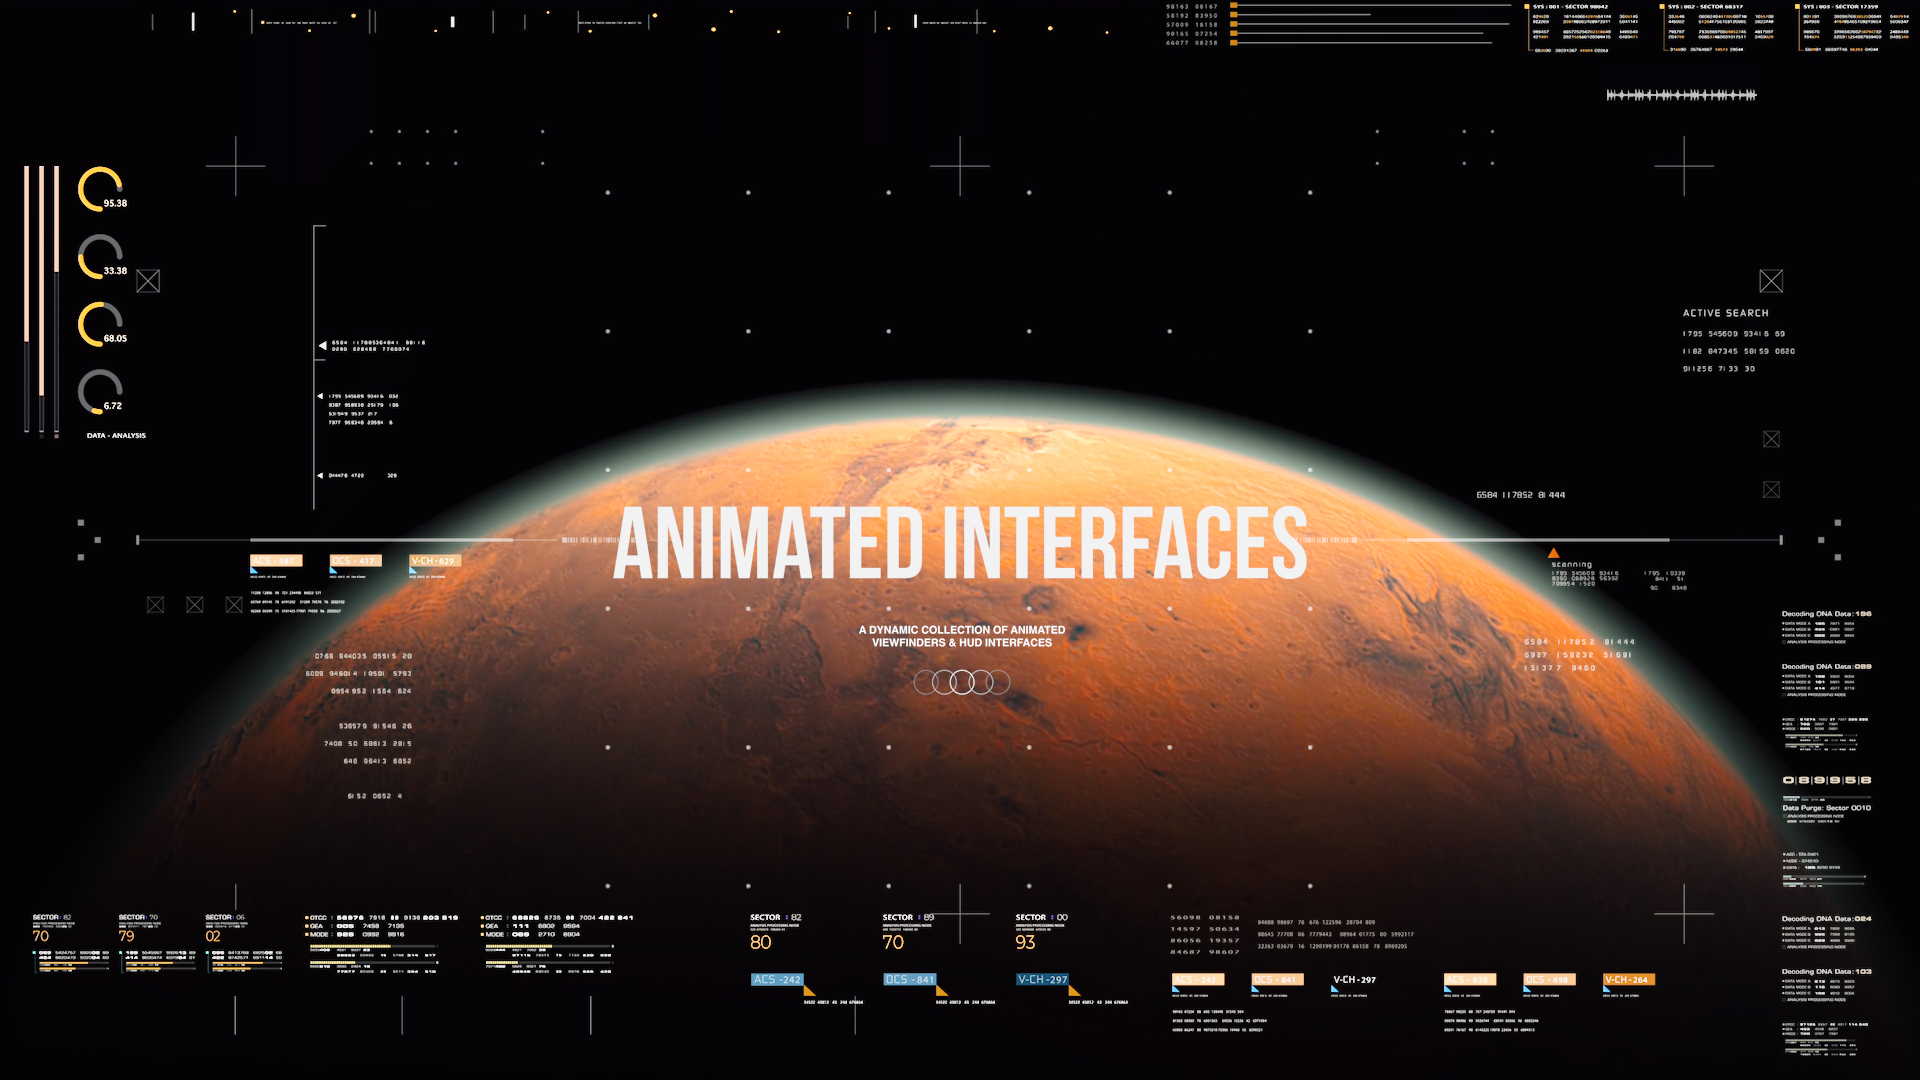This screenshot has width=1920, height=1080.
Task: Select the V-CH-297 channel tag
Action: 1043,980
